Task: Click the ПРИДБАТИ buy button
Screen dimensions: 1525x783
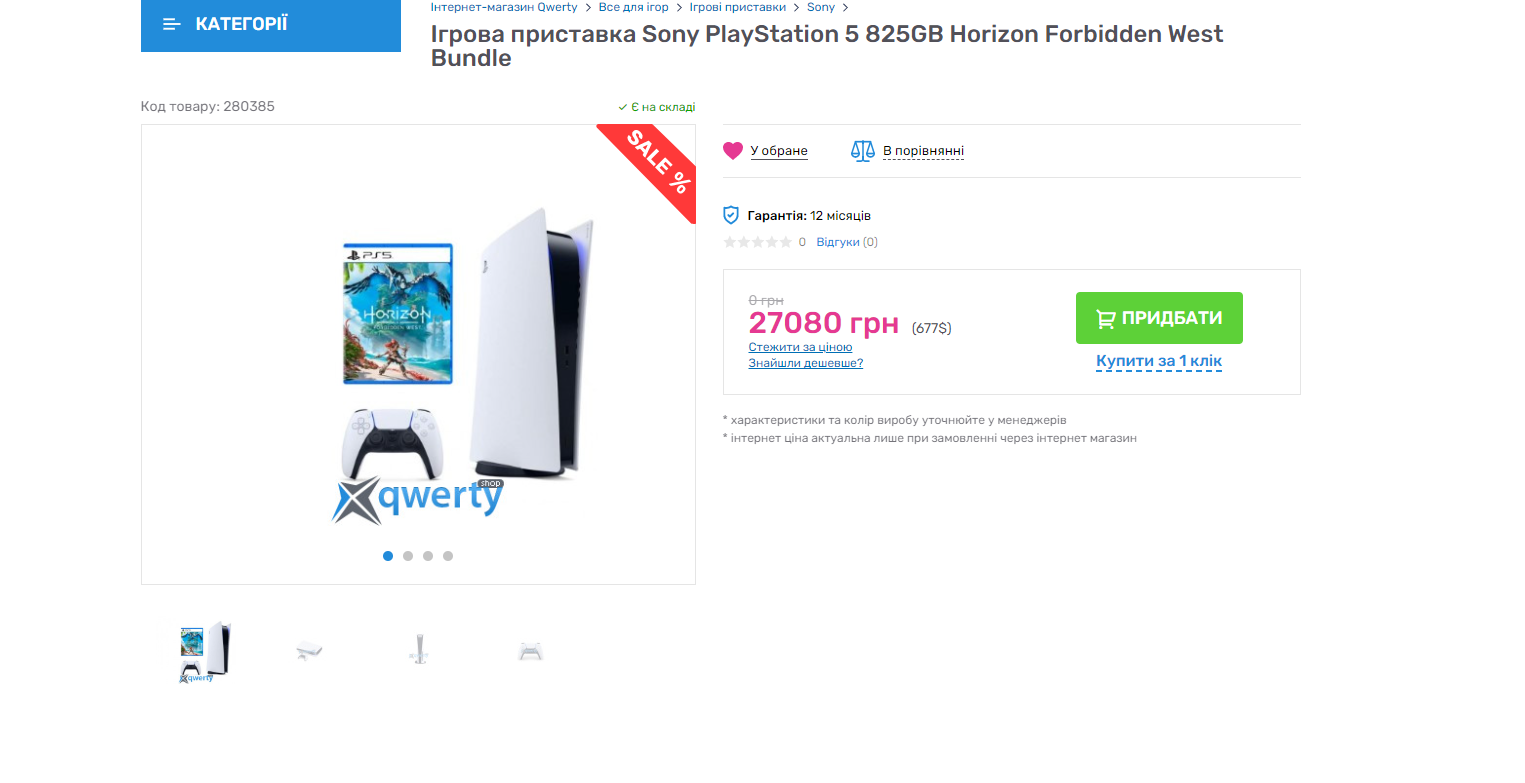Action: click(x=1159, y=318)
